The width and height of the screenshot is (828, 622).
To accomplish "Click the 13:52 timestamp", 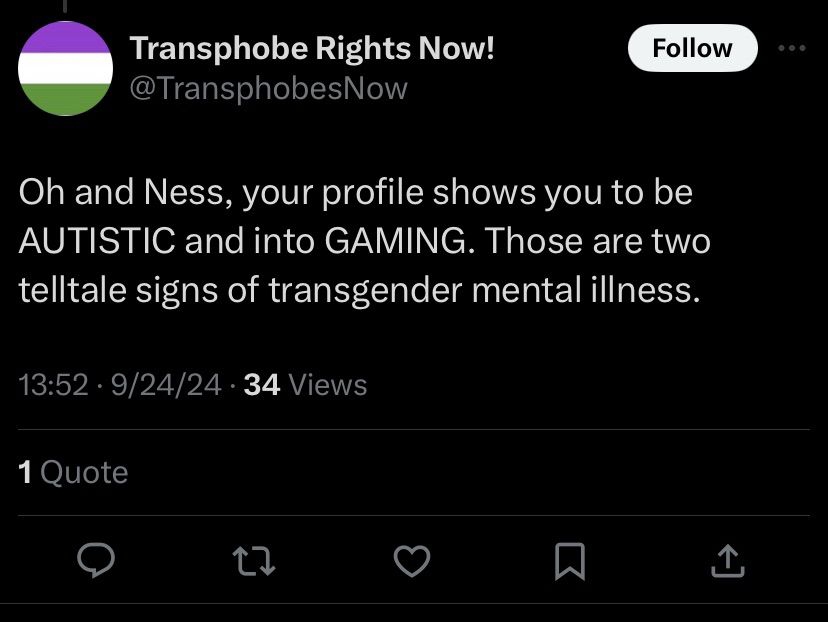I will [x=53, y=385].
